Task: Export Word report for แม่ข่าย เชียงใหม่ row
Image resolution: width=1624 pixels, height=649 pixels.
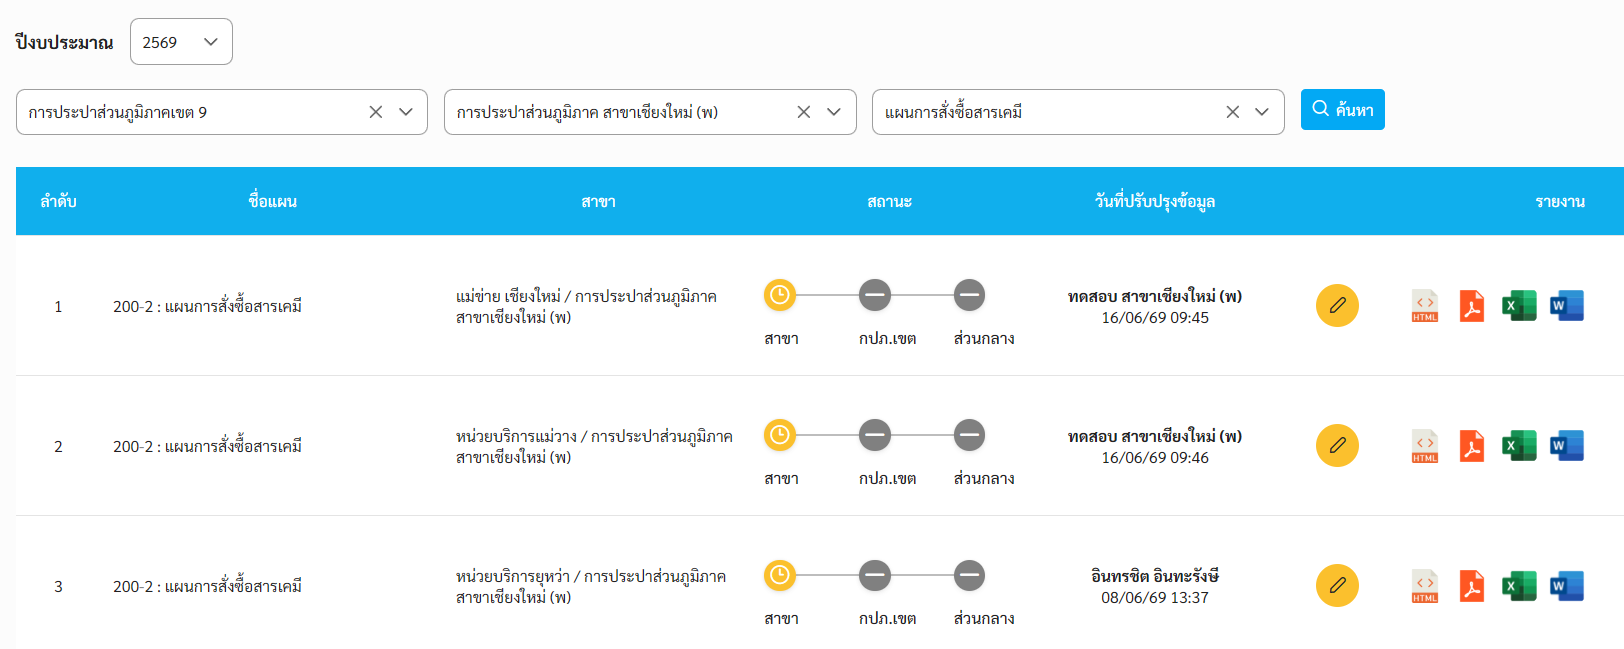Action: (x=1567, y=306)
